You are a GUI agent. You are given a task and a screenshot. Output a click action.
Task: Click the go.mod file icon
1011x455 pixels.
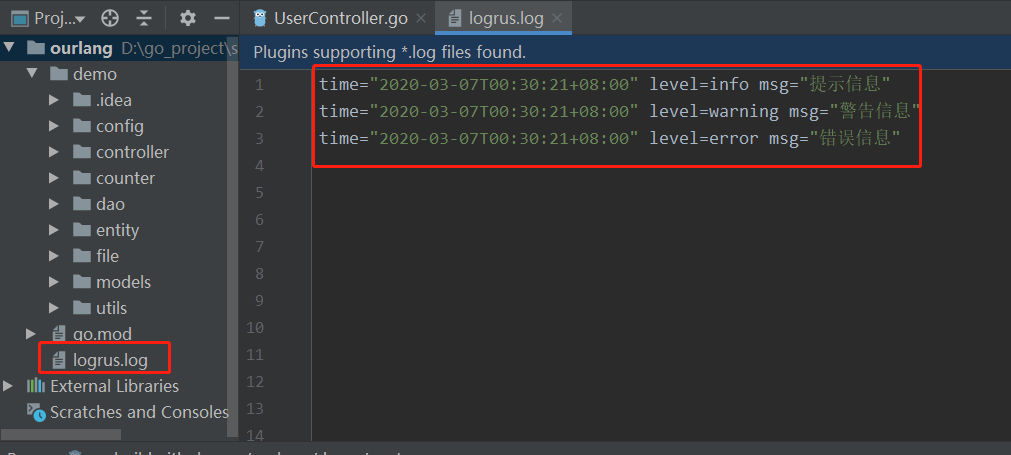pos(59,334)
